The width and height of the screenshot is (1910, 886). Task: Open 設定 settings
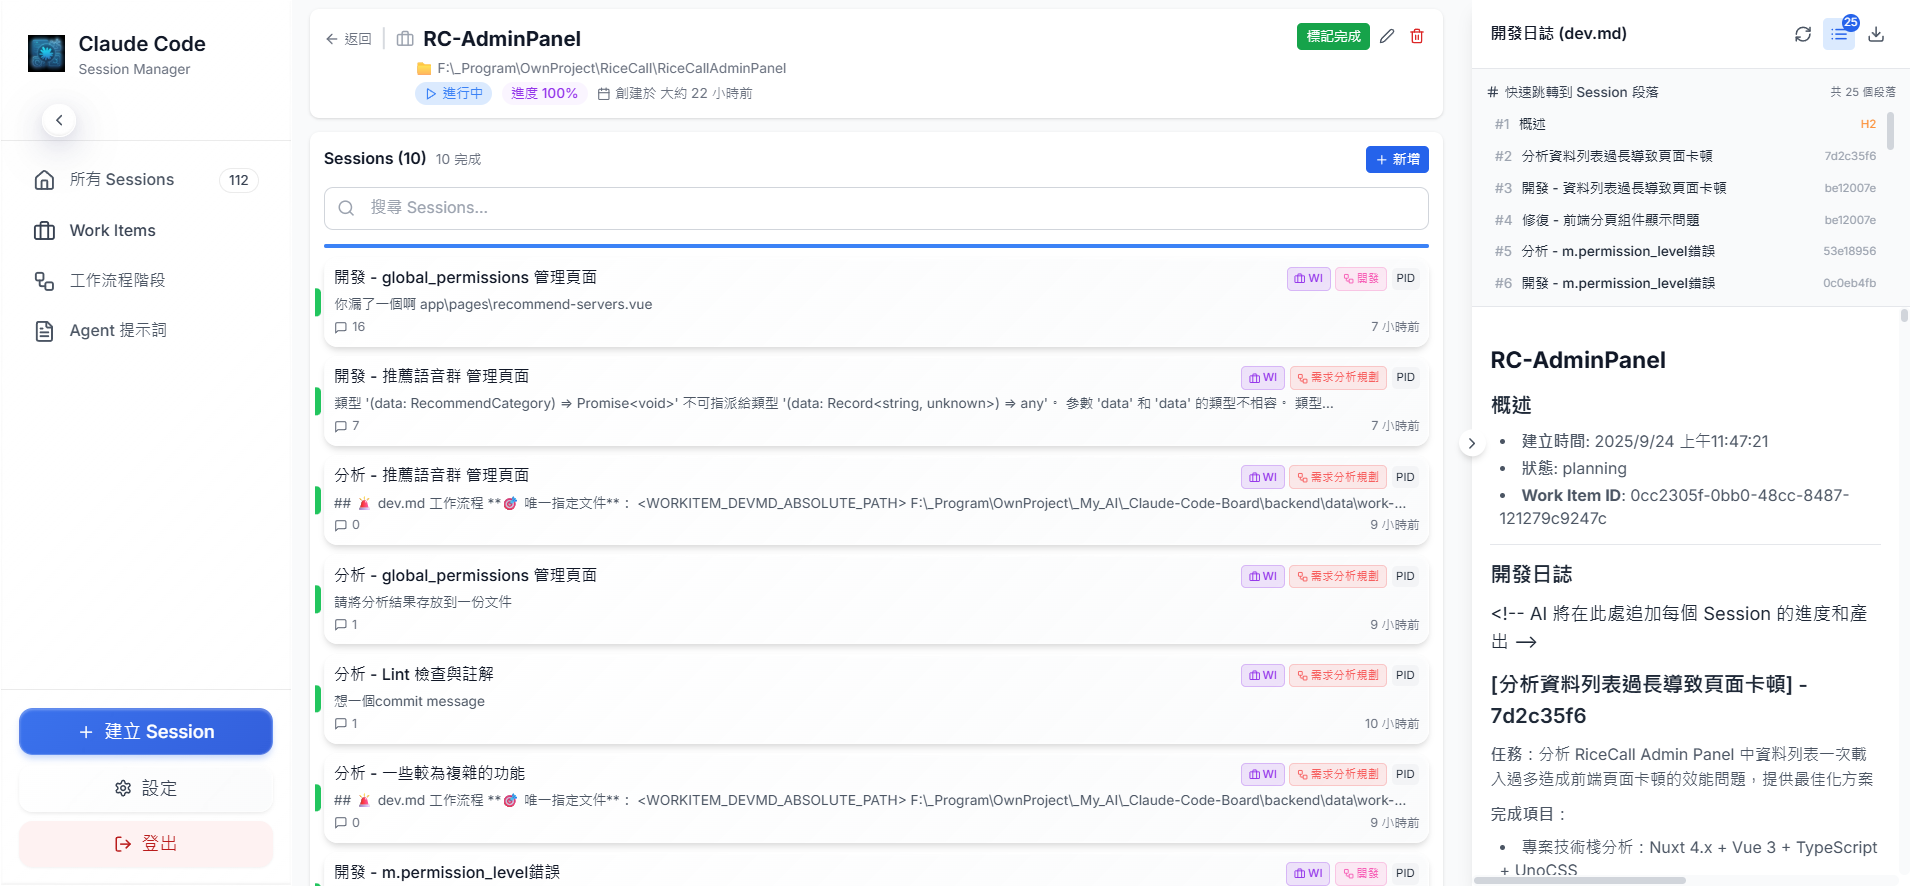click(146, 788)
